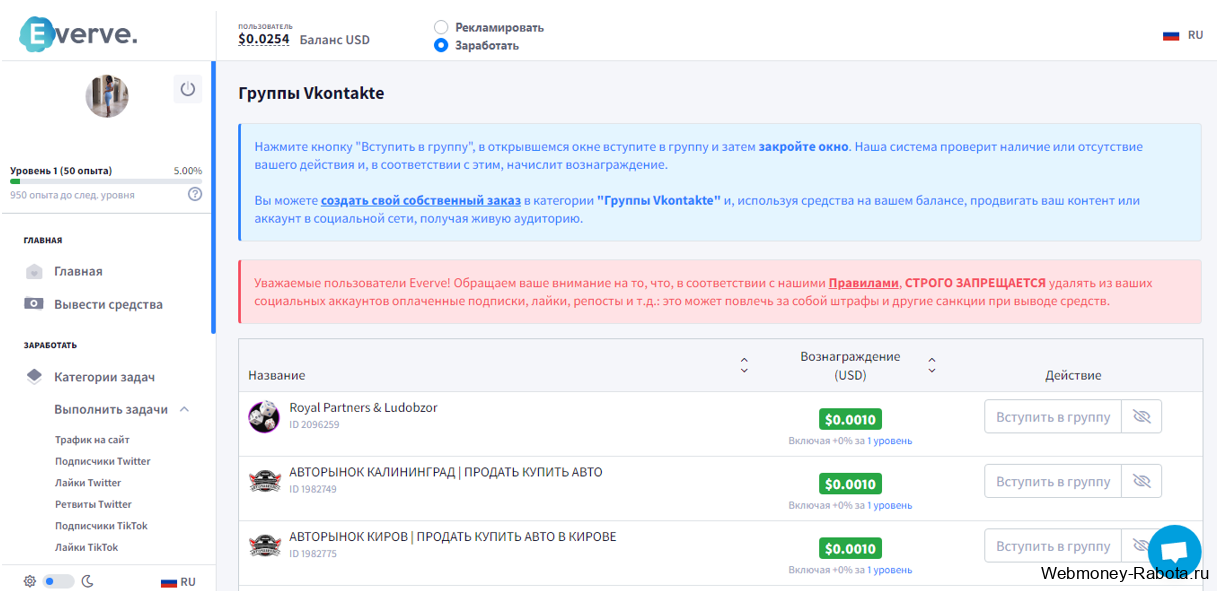1218x591 pixels.
Task: Click the Everve logo
Action: (x=79, y=34)
